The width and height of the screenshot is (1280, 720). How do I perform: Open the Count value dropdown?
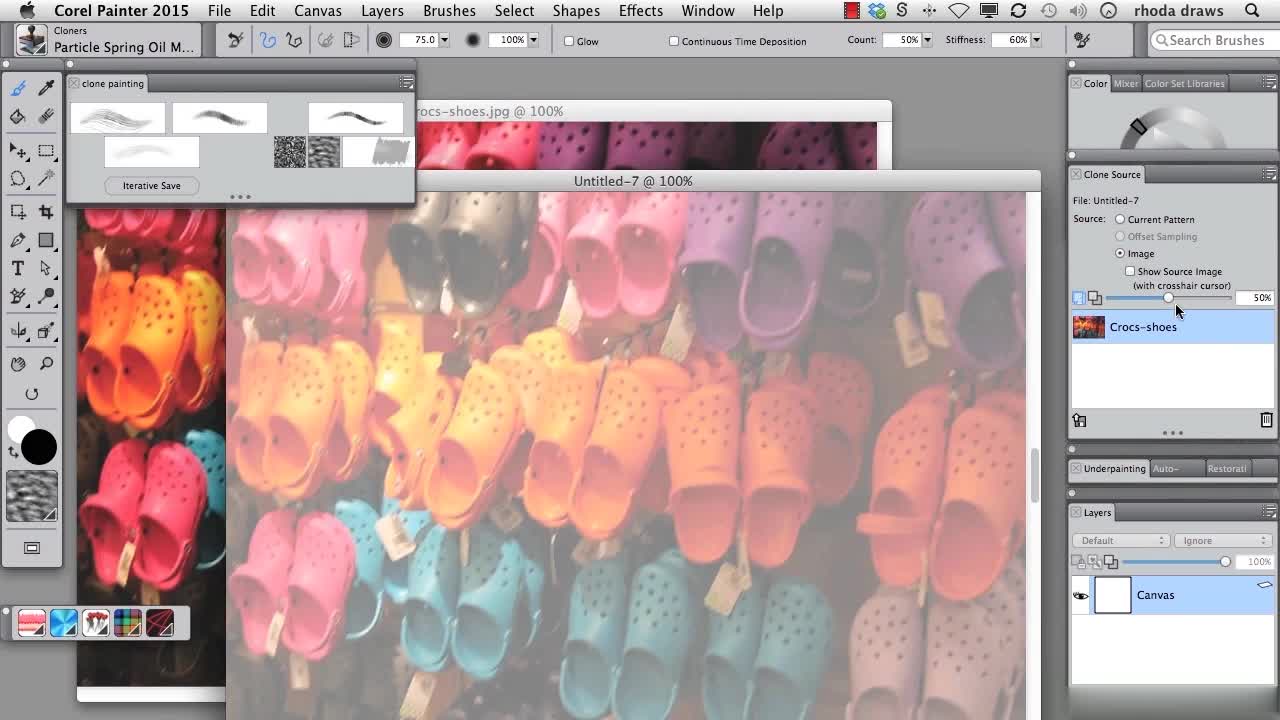pyautogui.click(x=927, y=40)
